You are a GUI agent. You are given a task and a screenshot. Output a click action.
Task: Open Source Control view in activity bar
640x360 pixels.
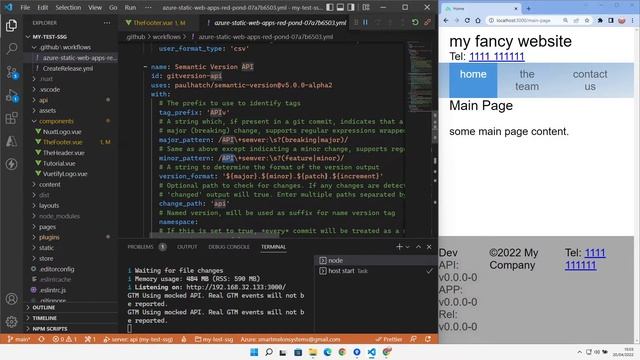pos(11,72)
